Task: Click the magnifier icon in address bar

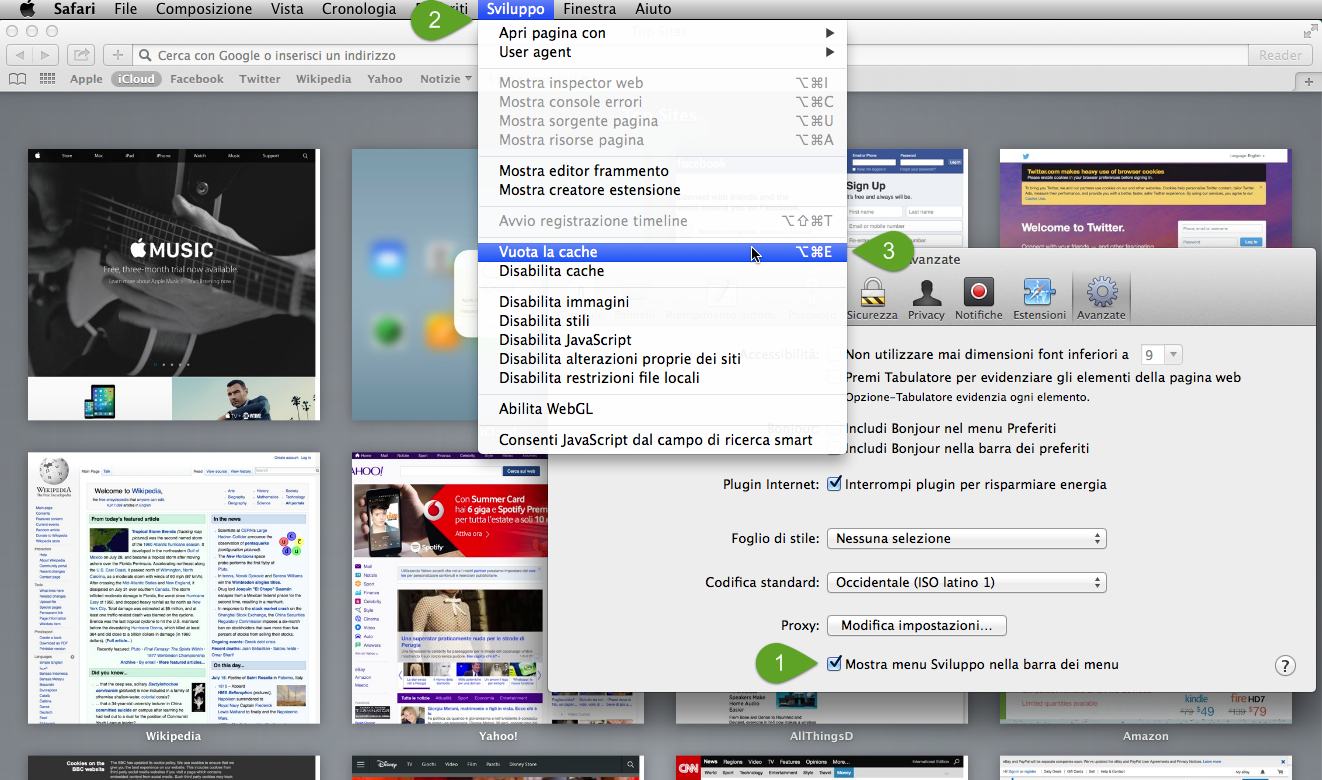Action: pos(147,56)
